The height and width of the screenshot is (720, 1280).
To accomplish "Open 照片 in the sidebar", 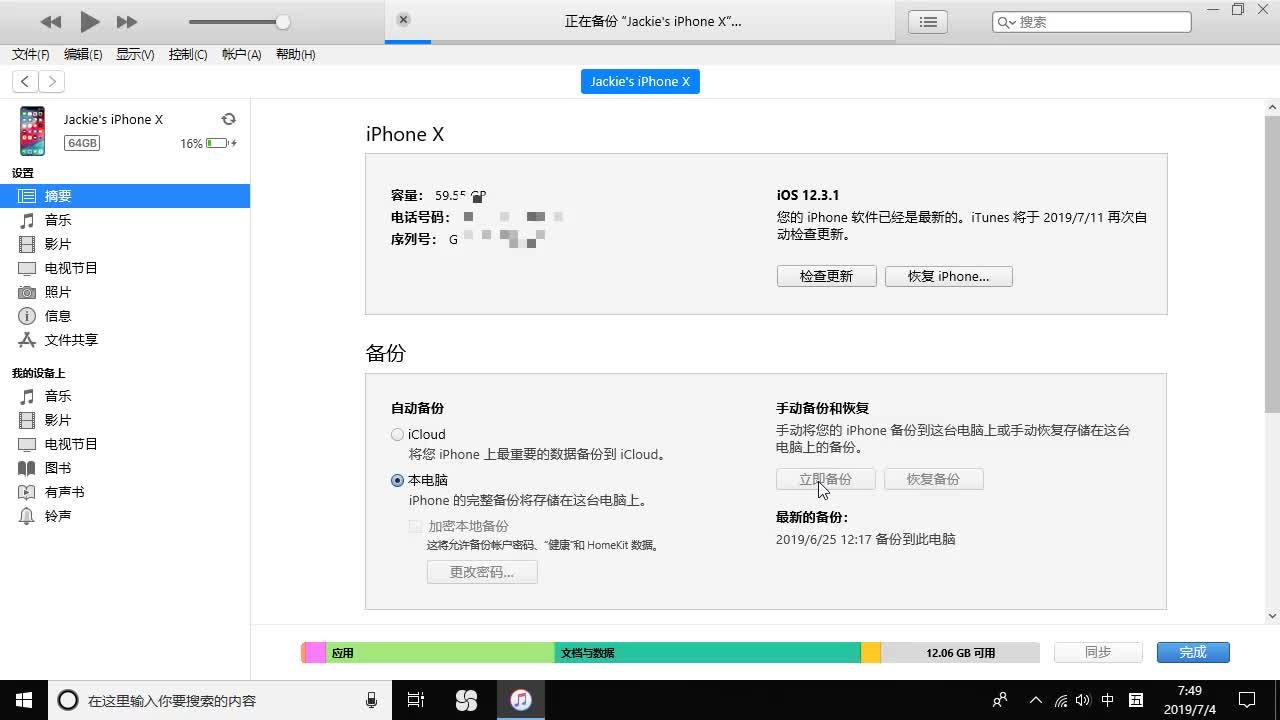I will [125, 292].
